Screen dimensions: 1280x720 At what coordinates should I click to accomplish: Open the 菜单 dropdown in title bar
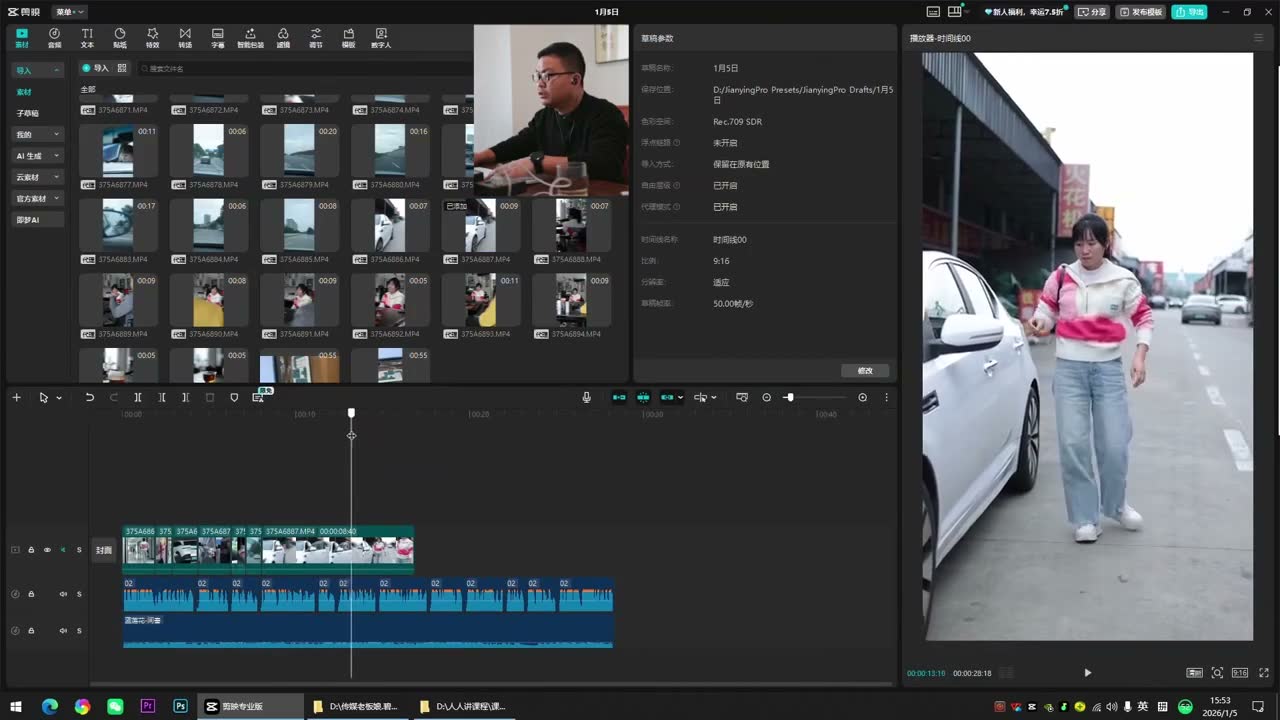point(69,12)
